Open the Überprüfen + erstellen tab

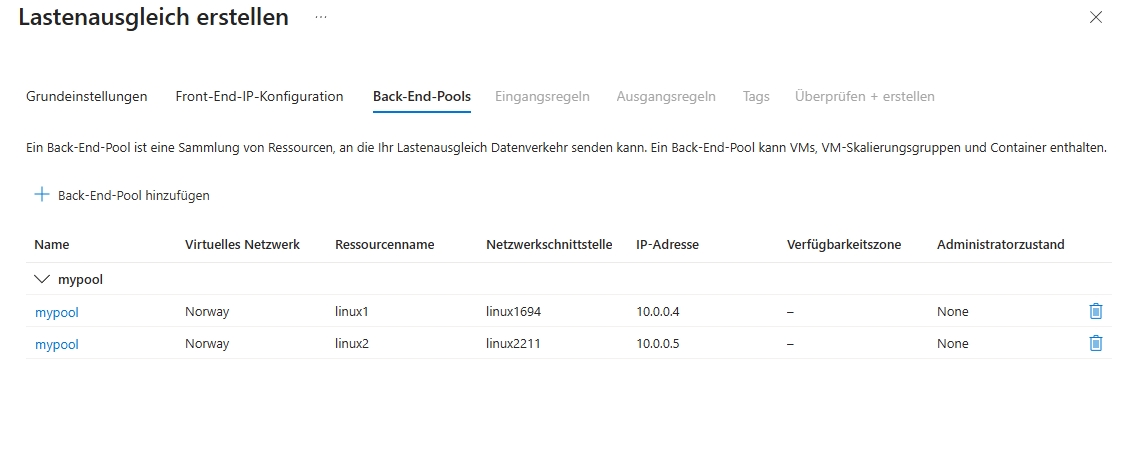coord(864,97)
